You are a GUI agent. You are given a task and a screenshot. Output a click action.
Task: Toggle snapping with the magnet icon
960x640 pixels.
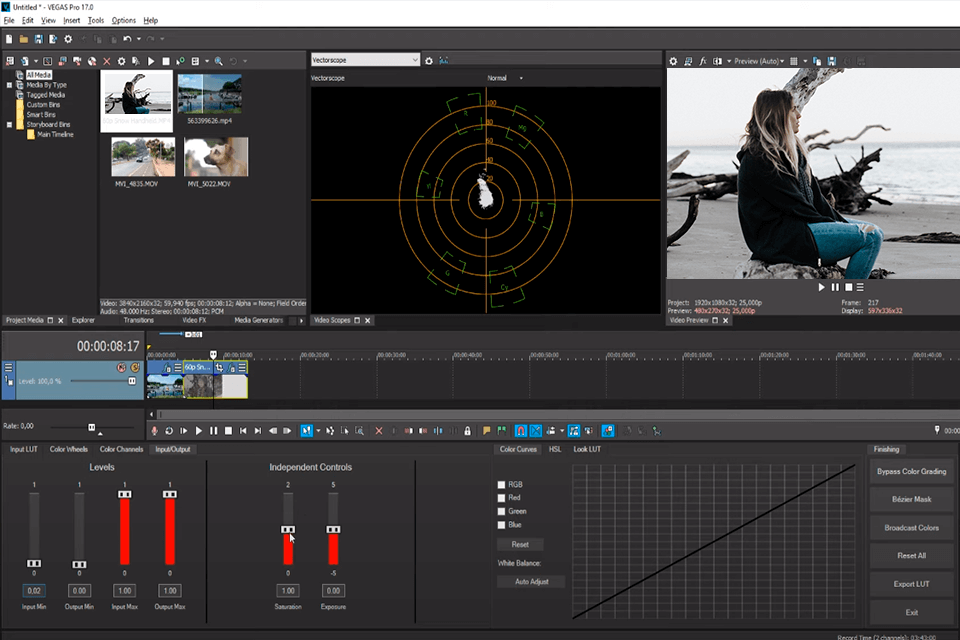pos(520,431)
